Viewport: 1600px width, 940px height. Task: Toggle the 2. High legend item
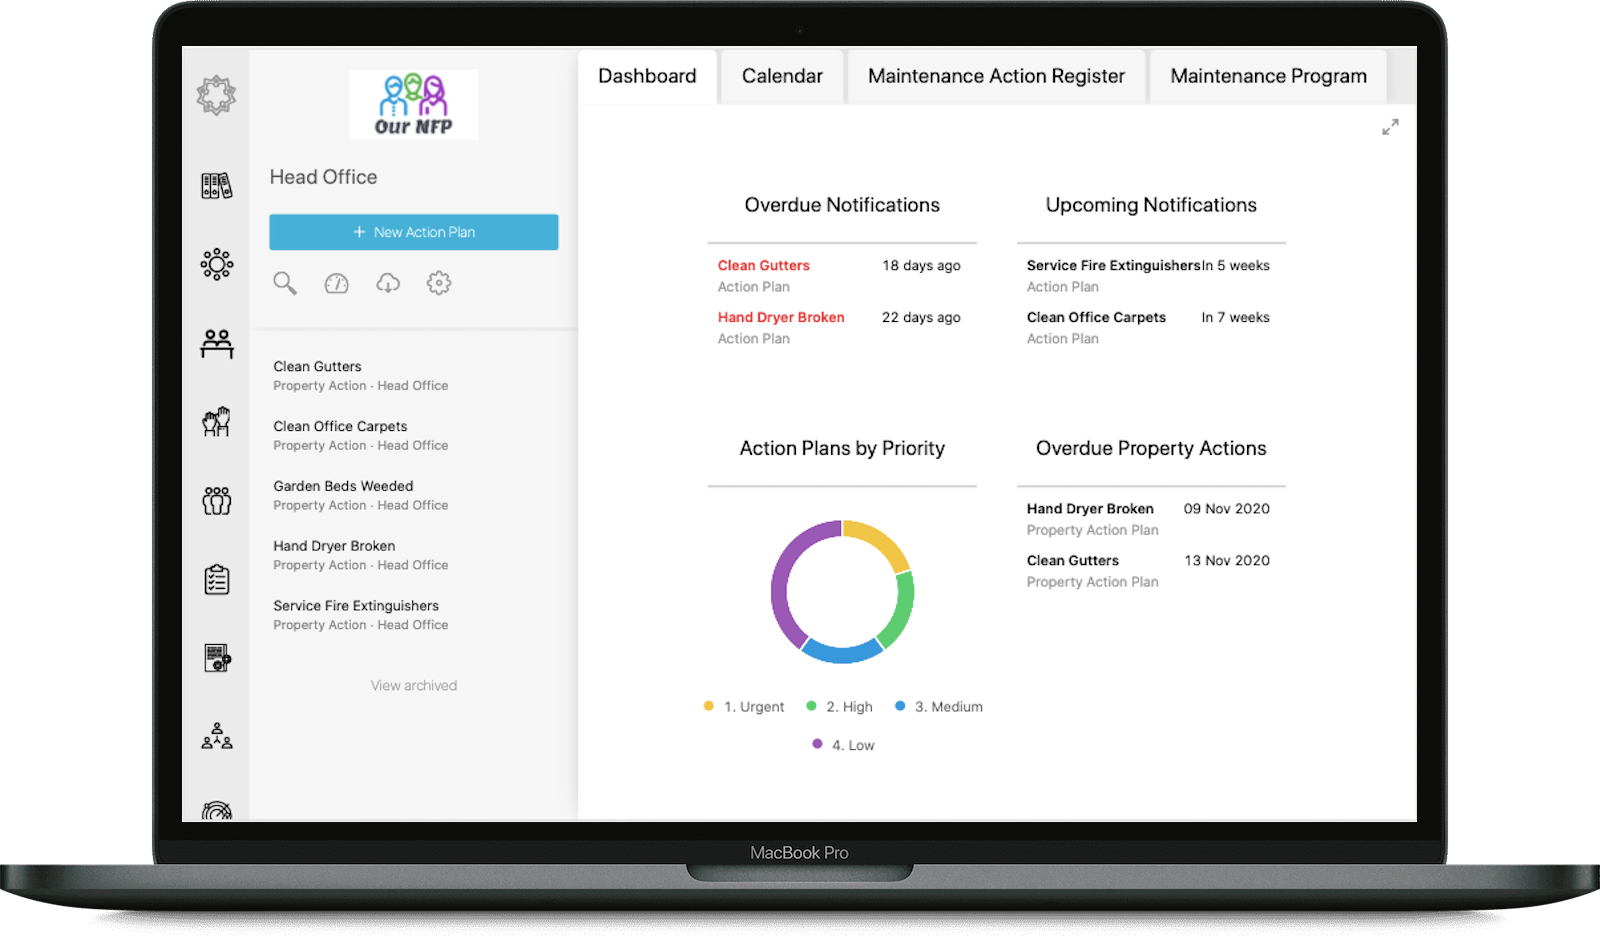tap(840, 706)
